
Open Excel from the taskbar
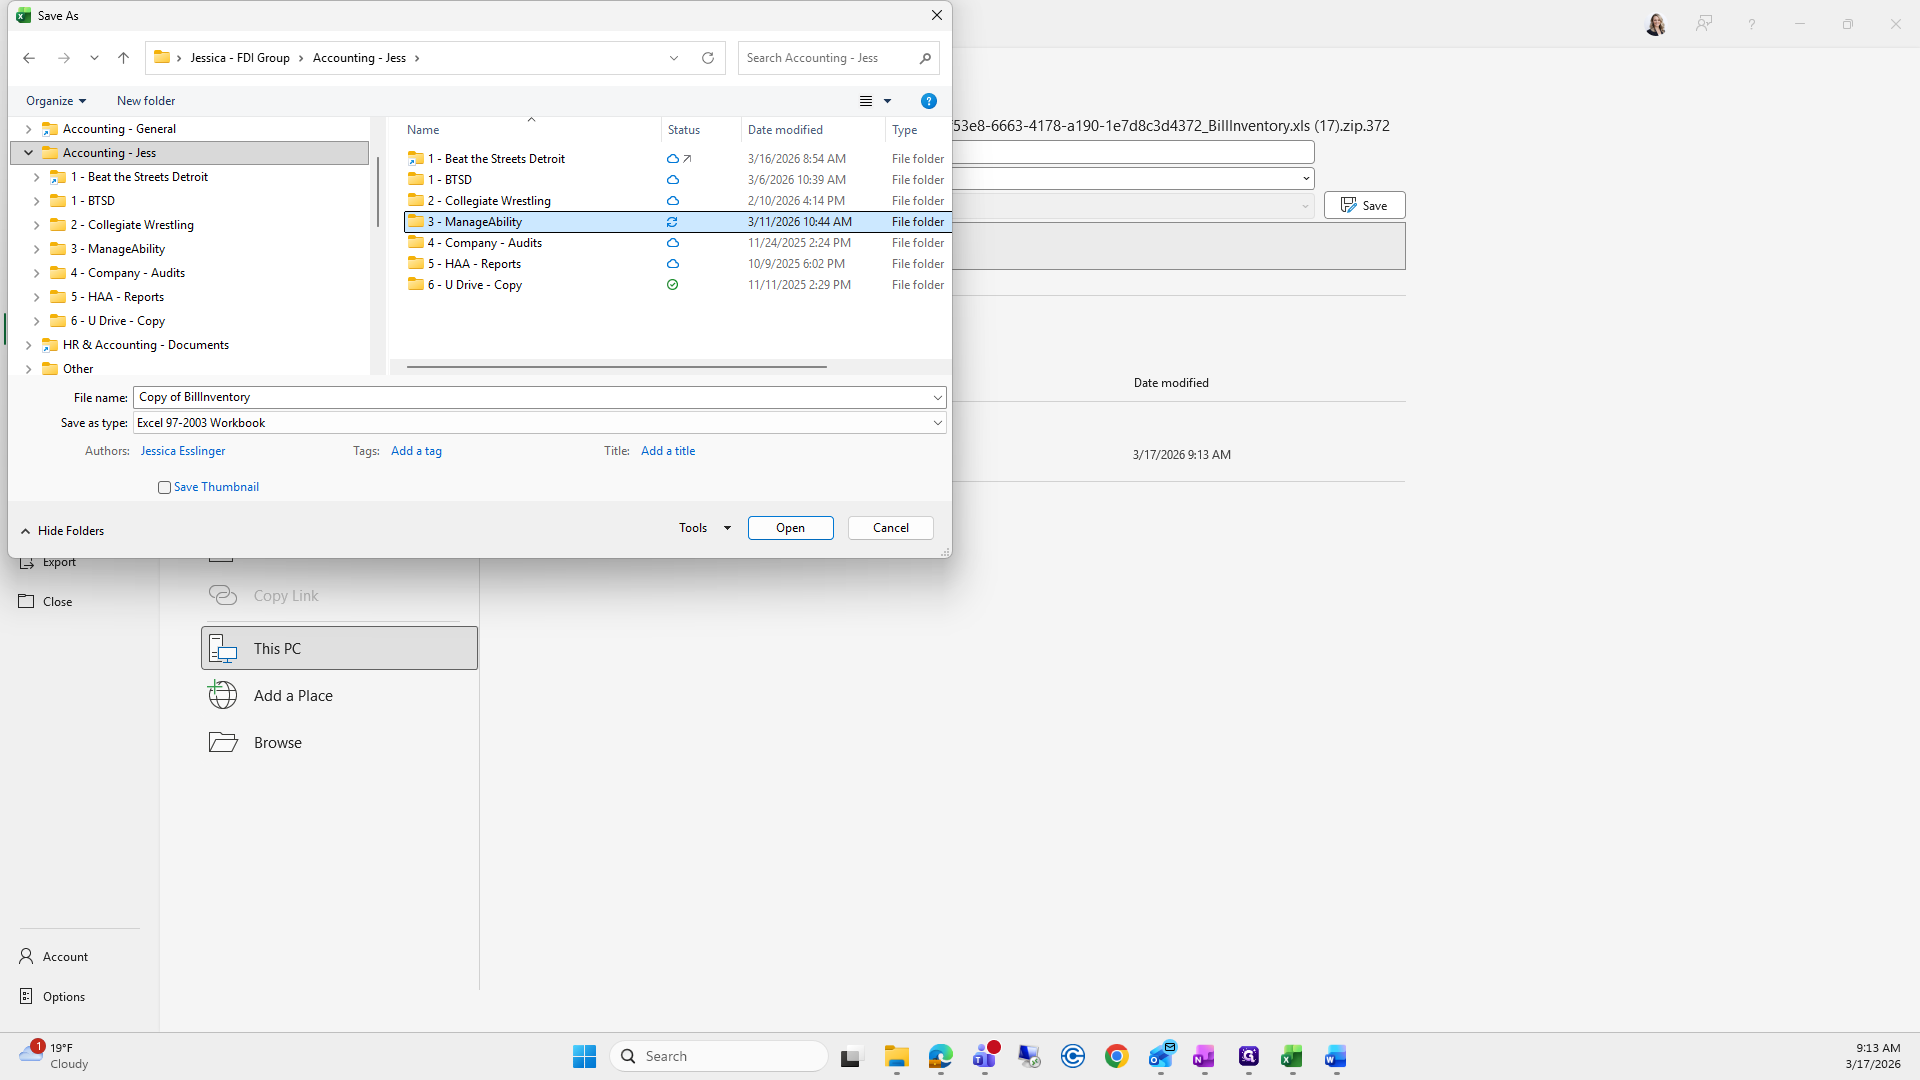1291,1057
